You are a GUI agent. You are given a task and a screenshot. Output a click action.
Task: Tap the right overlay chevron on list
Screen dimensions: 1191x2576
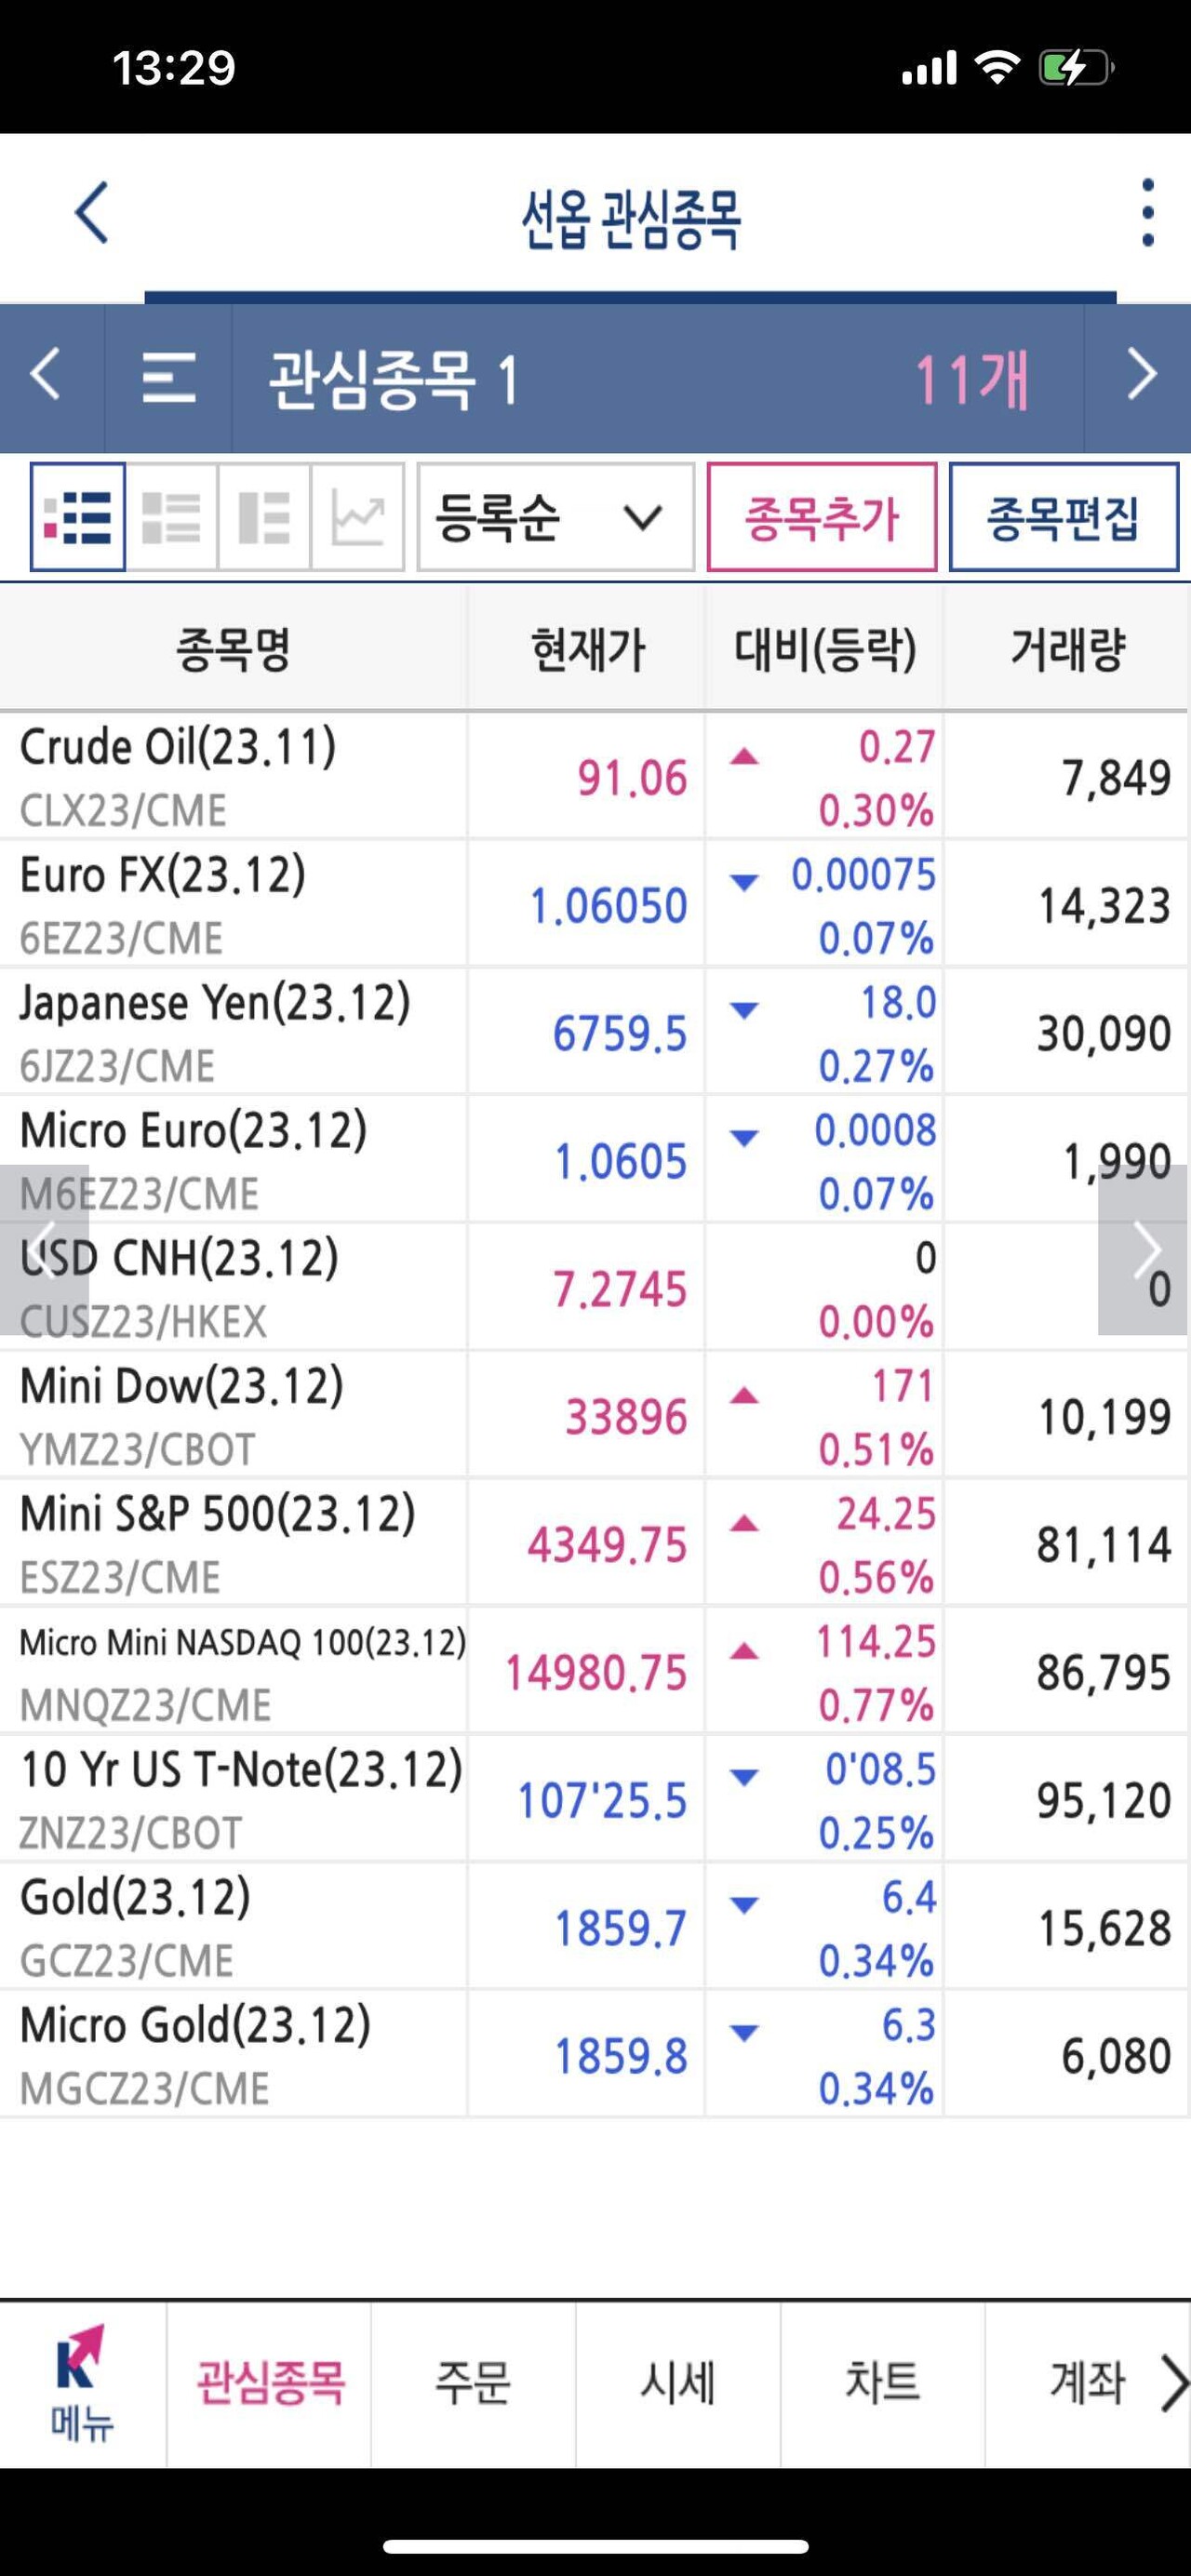pyautogui.click(x=1144, y=1249)
